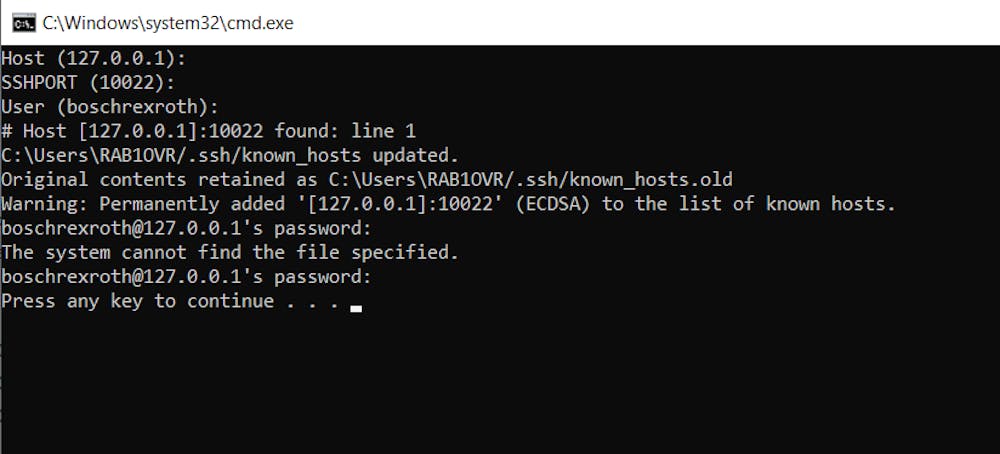Viewport: 1000px width, 454px height.
Task: Click the C:\Windows\system32\cmd.exe window title
Action: click(168, 22)
